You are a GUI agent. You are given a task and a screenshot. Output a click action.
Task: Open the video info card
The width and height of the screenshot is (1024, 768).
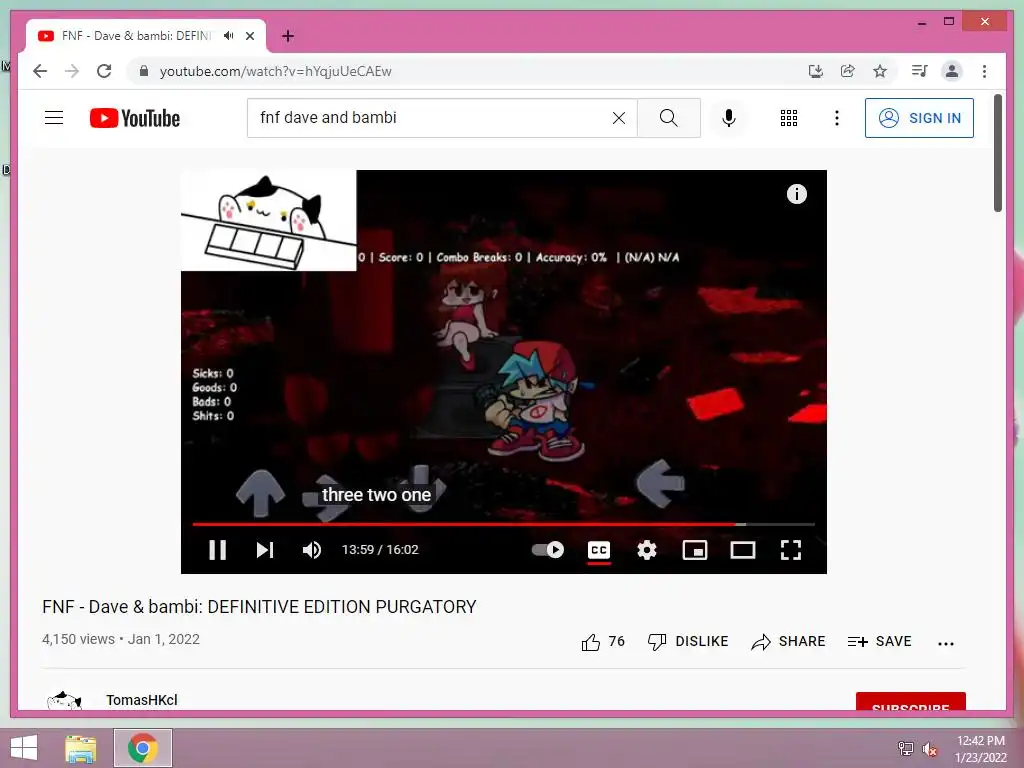[797, 194]
